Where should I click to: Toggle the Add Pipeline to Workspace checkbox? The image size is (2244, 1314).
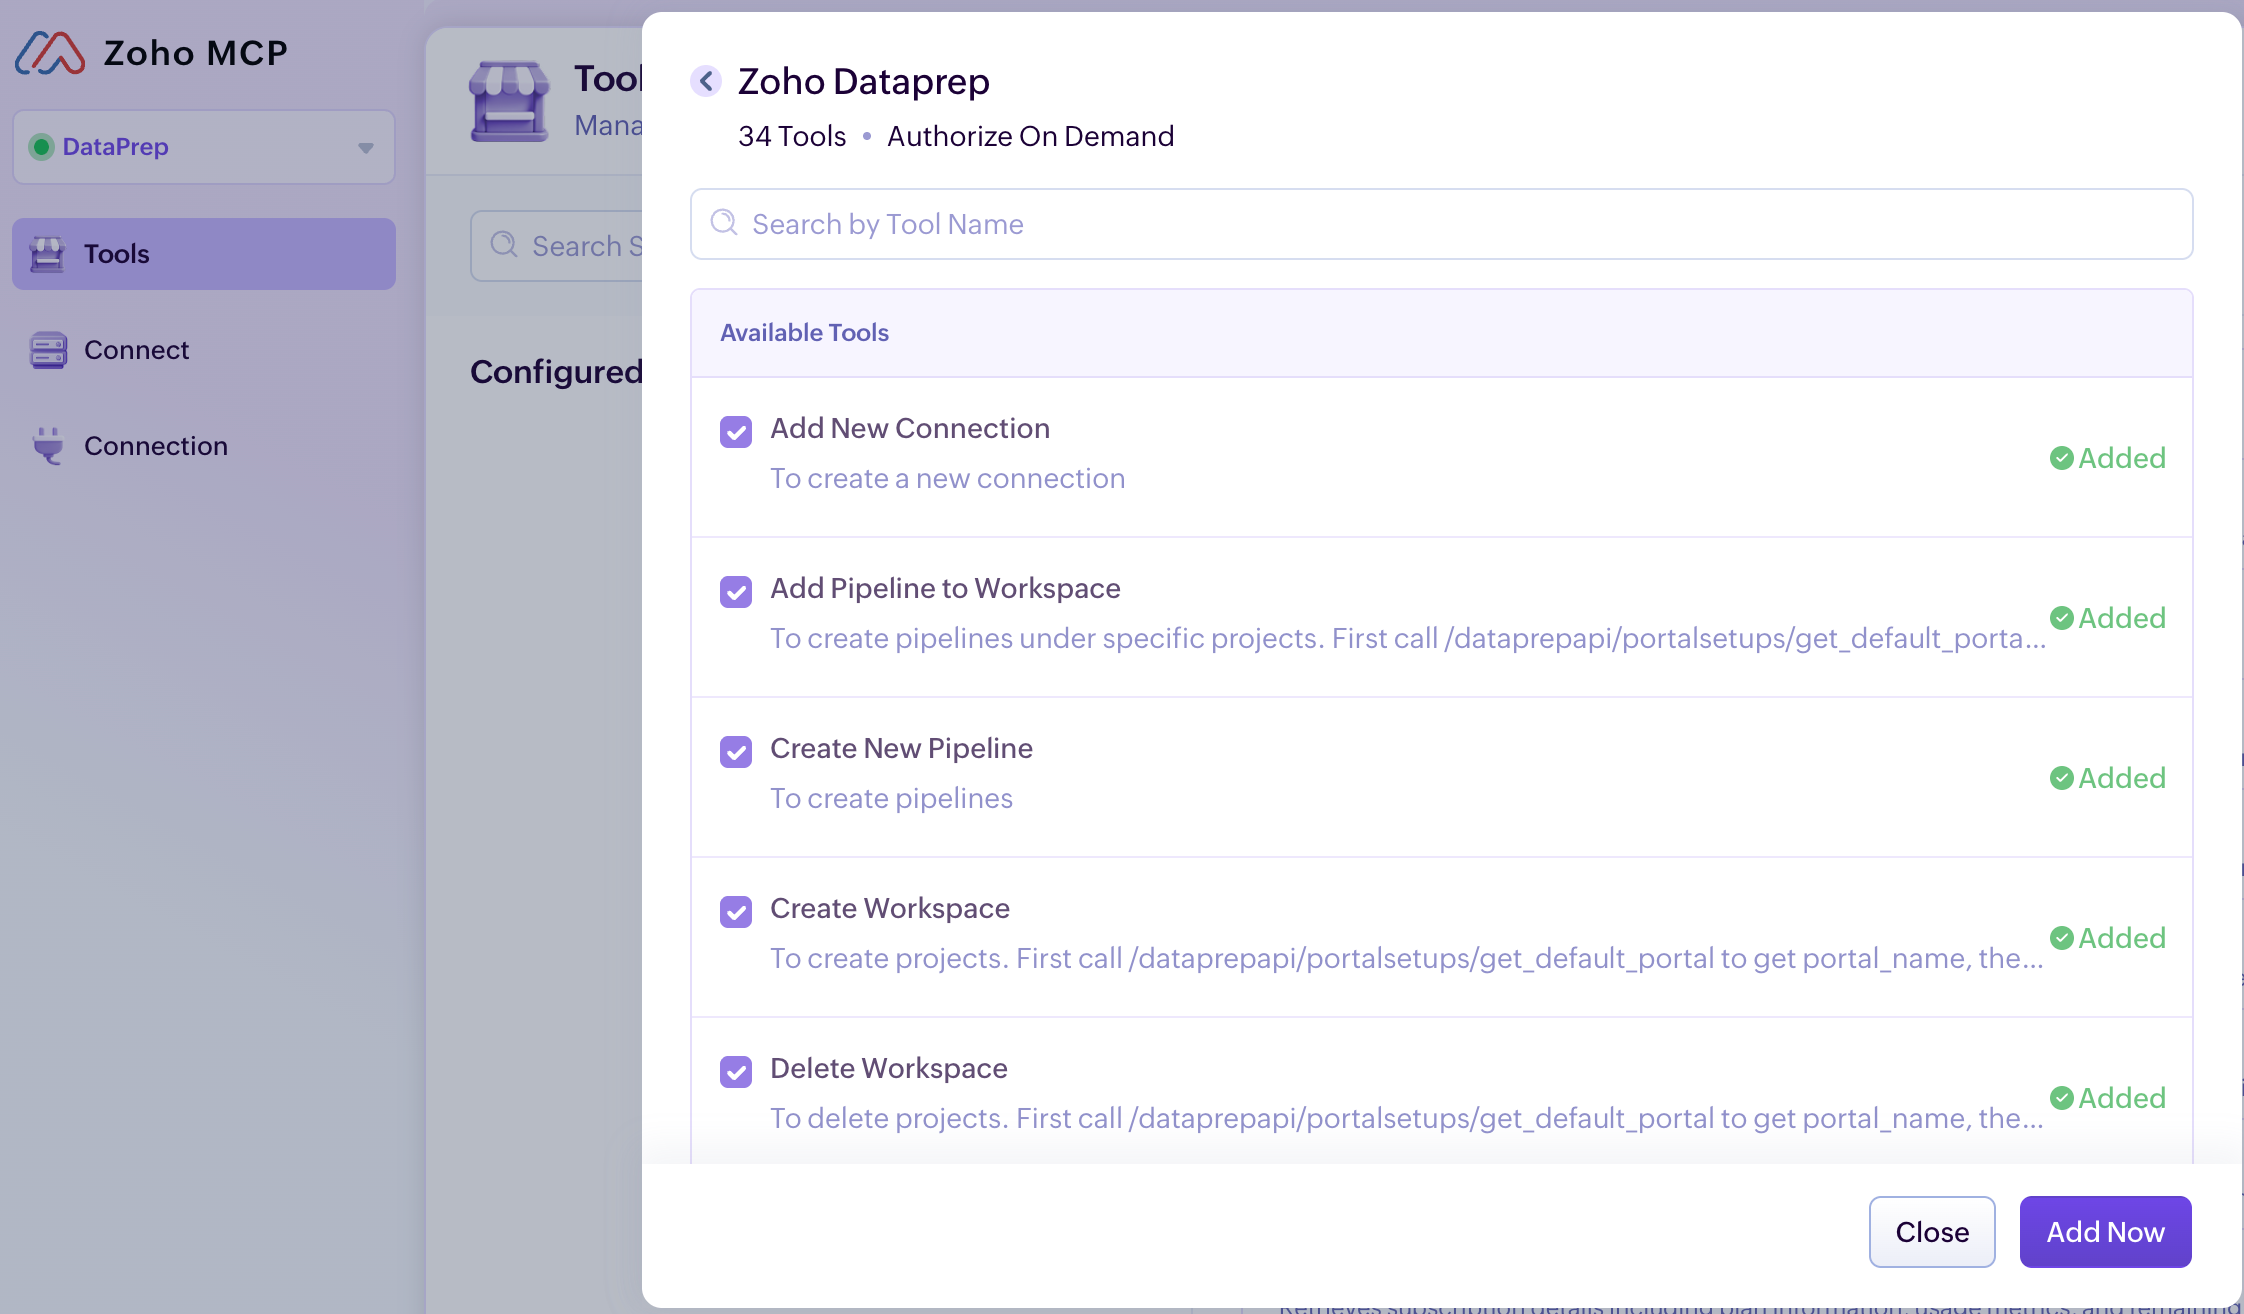coord(736,592)
